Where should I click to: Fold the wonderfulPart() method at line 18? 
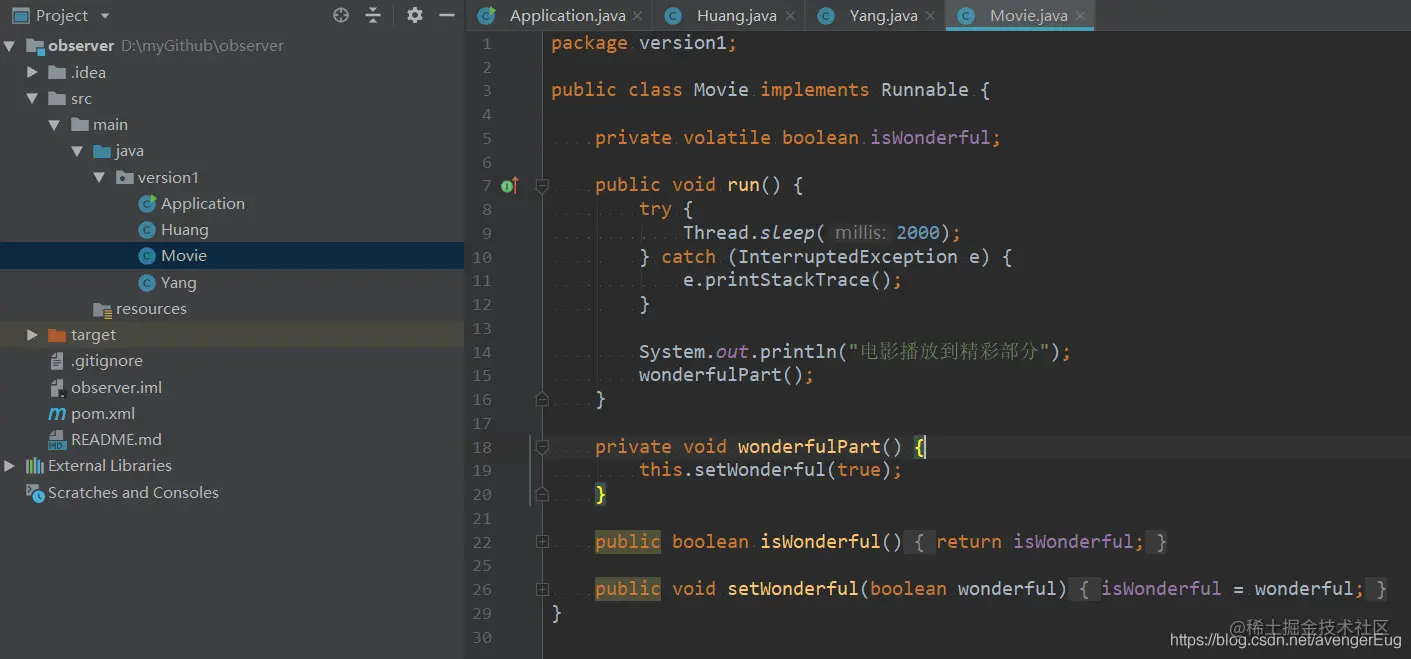tap(542, 447)
